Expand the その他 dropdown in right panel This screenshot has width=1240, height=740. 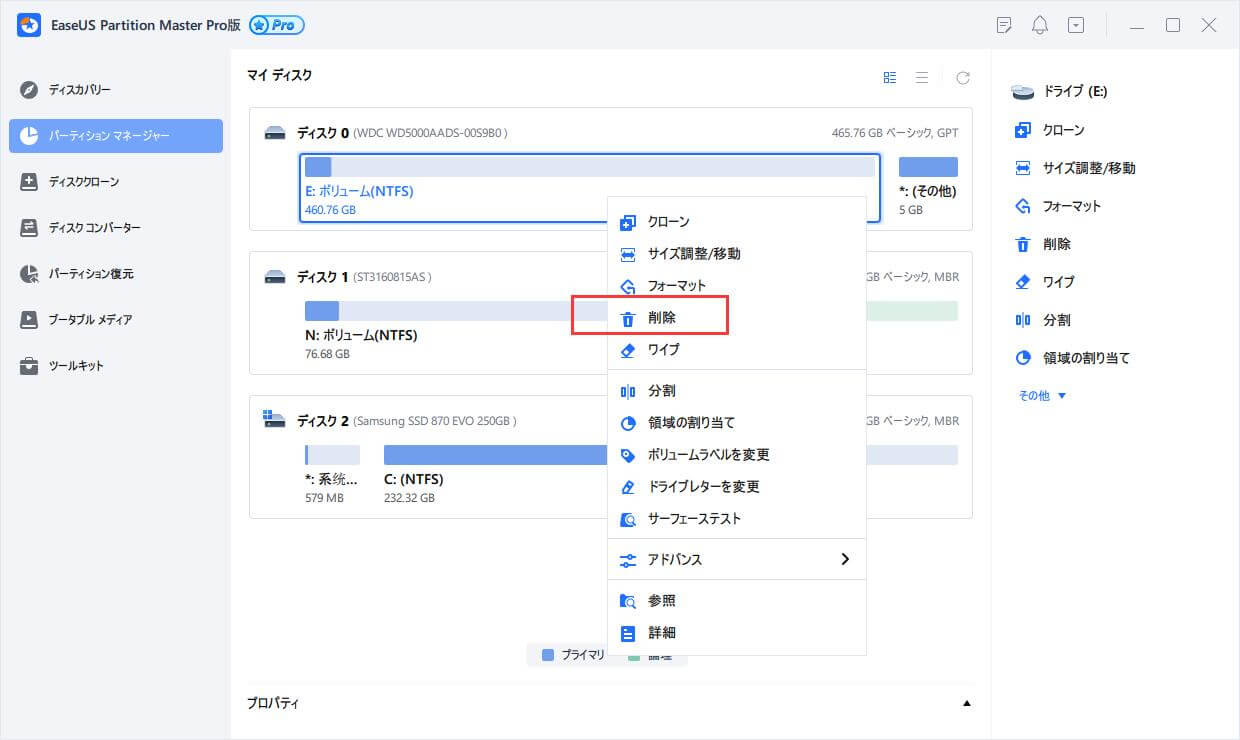1042,396
